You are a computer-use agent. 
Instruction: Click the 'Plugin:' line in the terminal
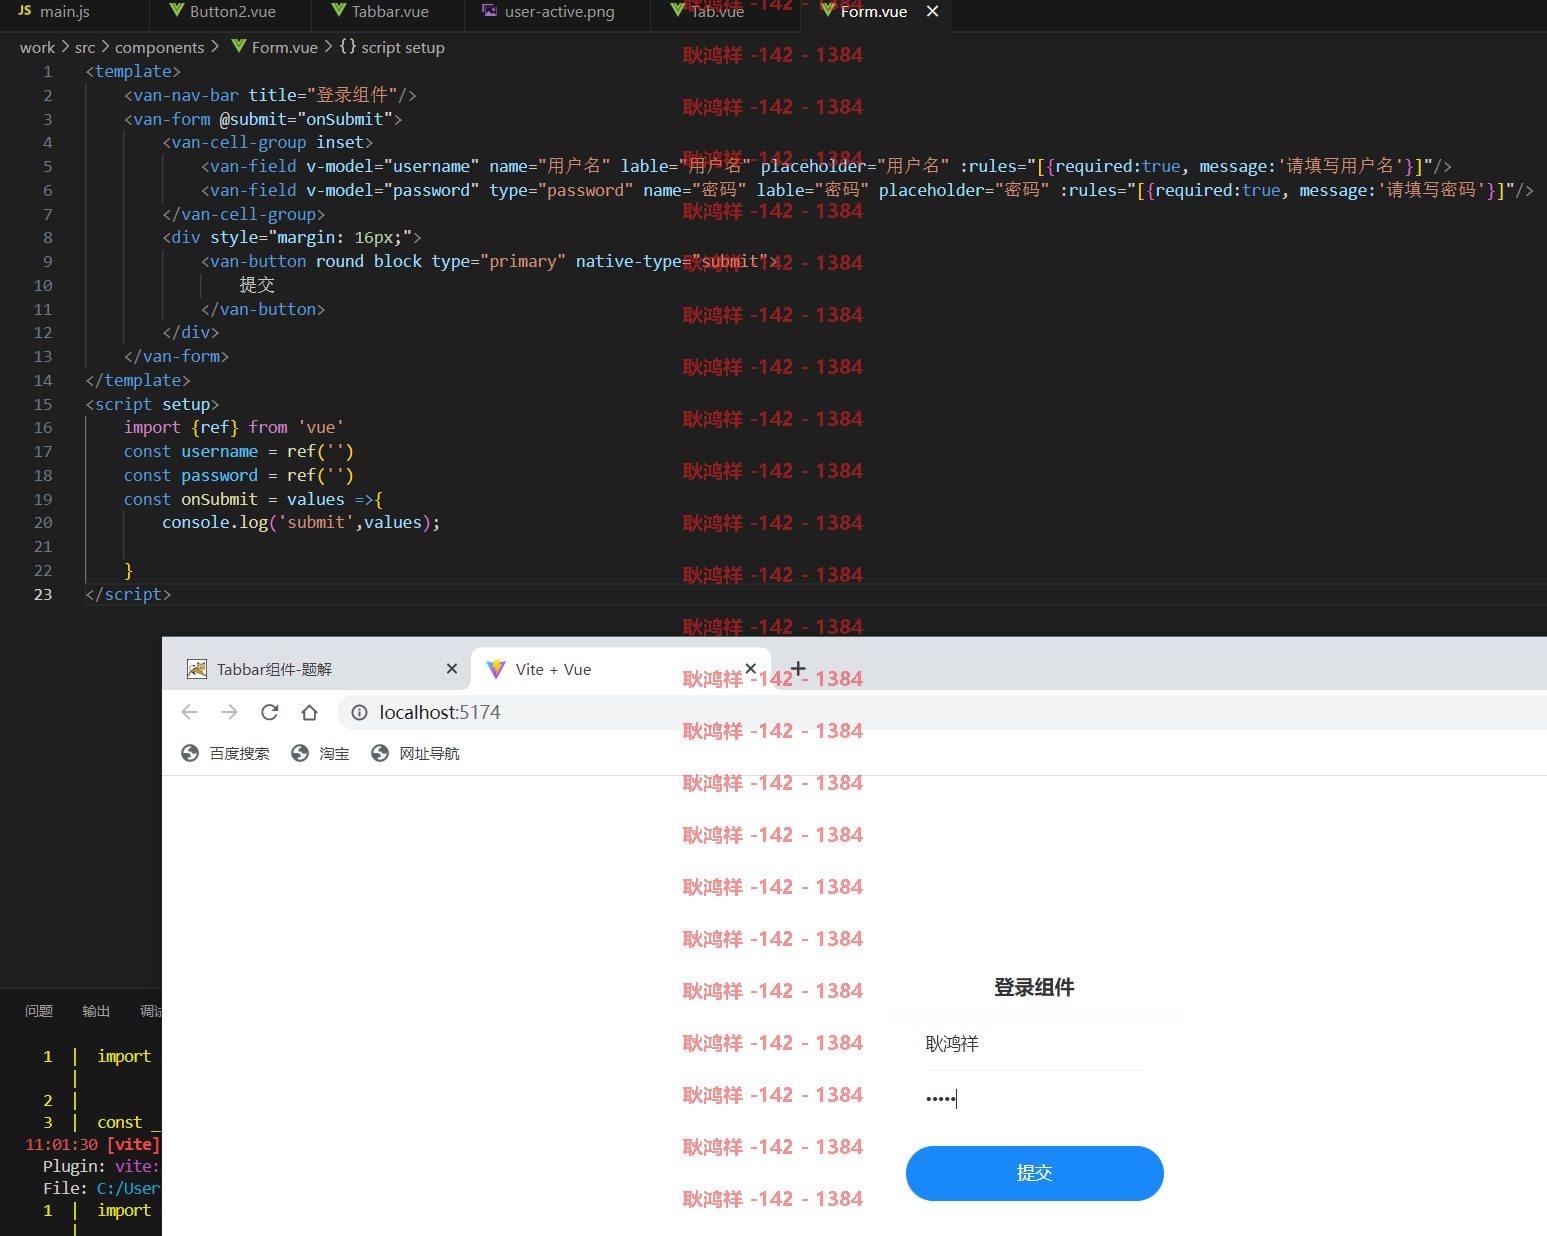coord(101,1166)
